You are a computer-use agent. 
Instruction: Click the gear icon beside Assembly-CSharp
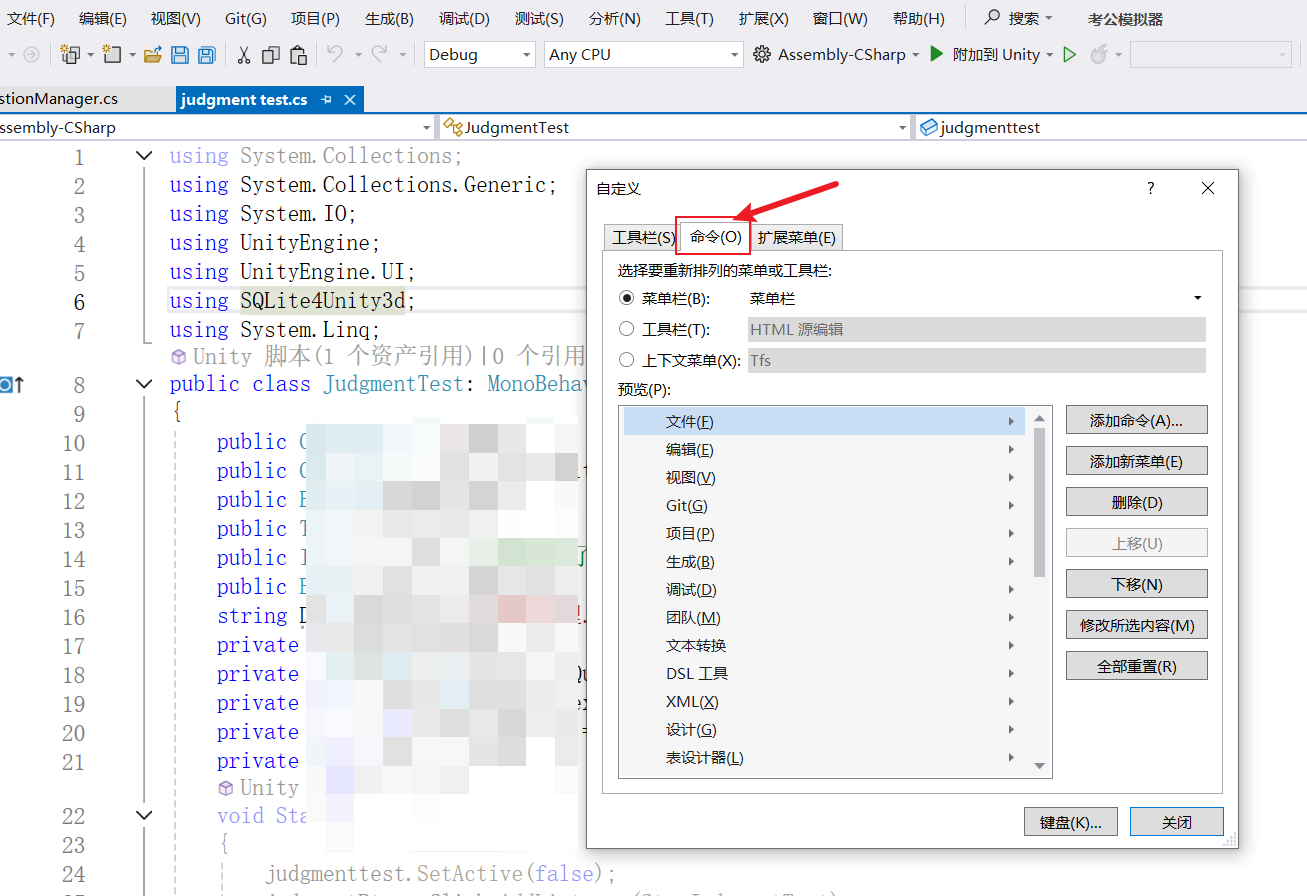pos(762,55)
